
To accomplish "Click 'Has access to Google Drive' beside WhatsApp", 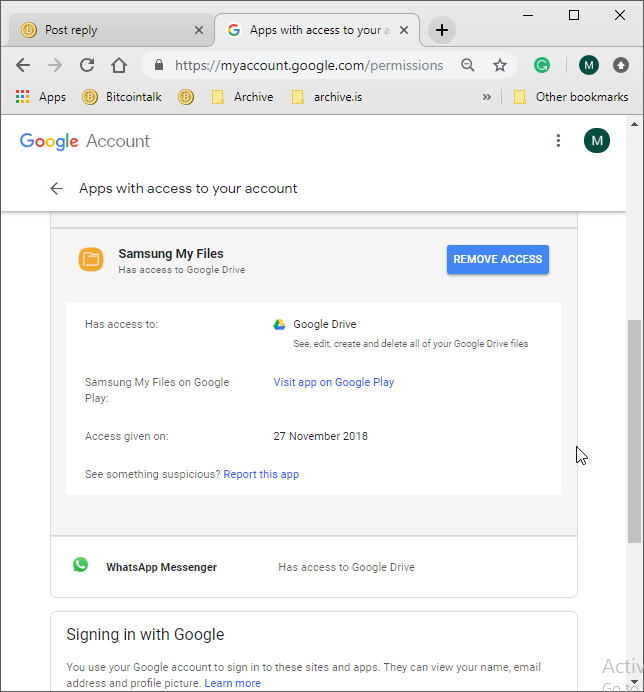I will tap(346, 567).
